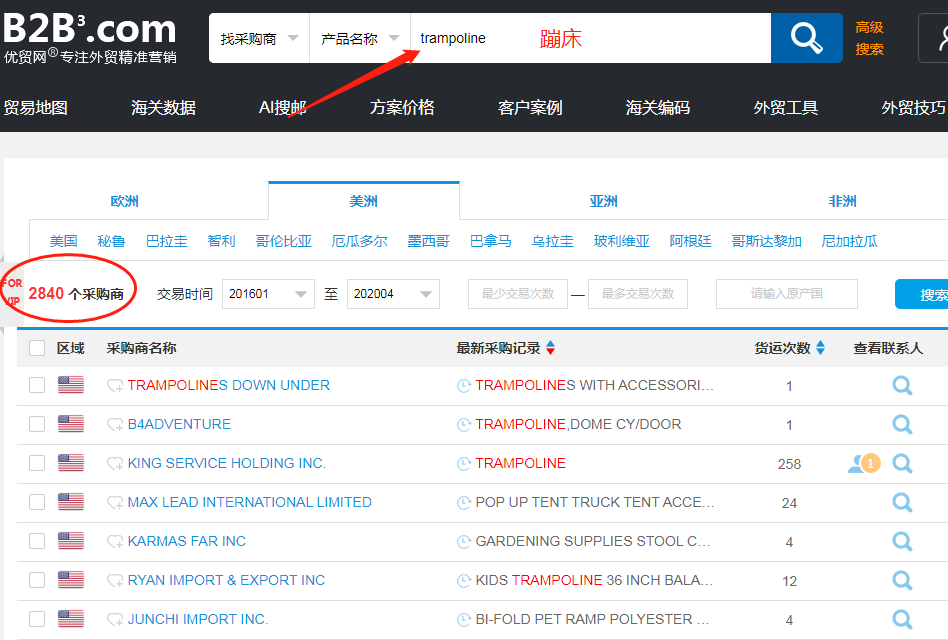948x640 pixels.
Task: View contacts magnifier for KING SERVICE HOLDING
Action: point(902,464)
